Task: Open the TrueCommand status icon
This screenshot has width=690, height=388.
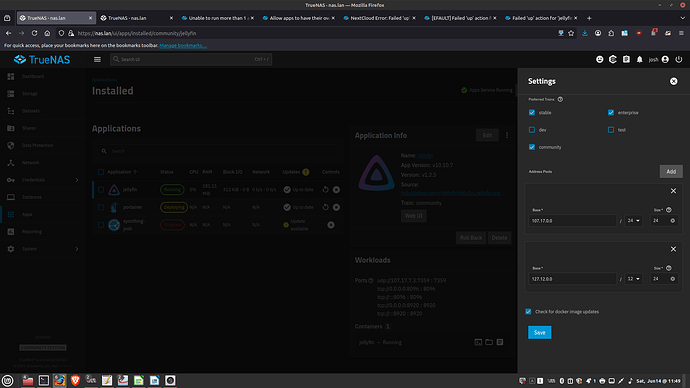Action: click(613, 59)
